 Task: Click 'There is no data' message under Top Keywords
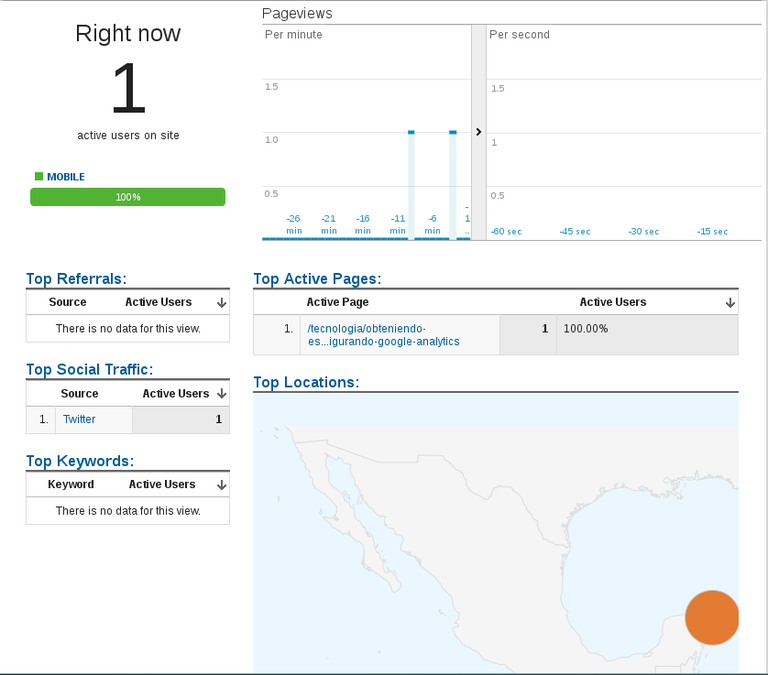pyautogui.click(x=128, y=510)
